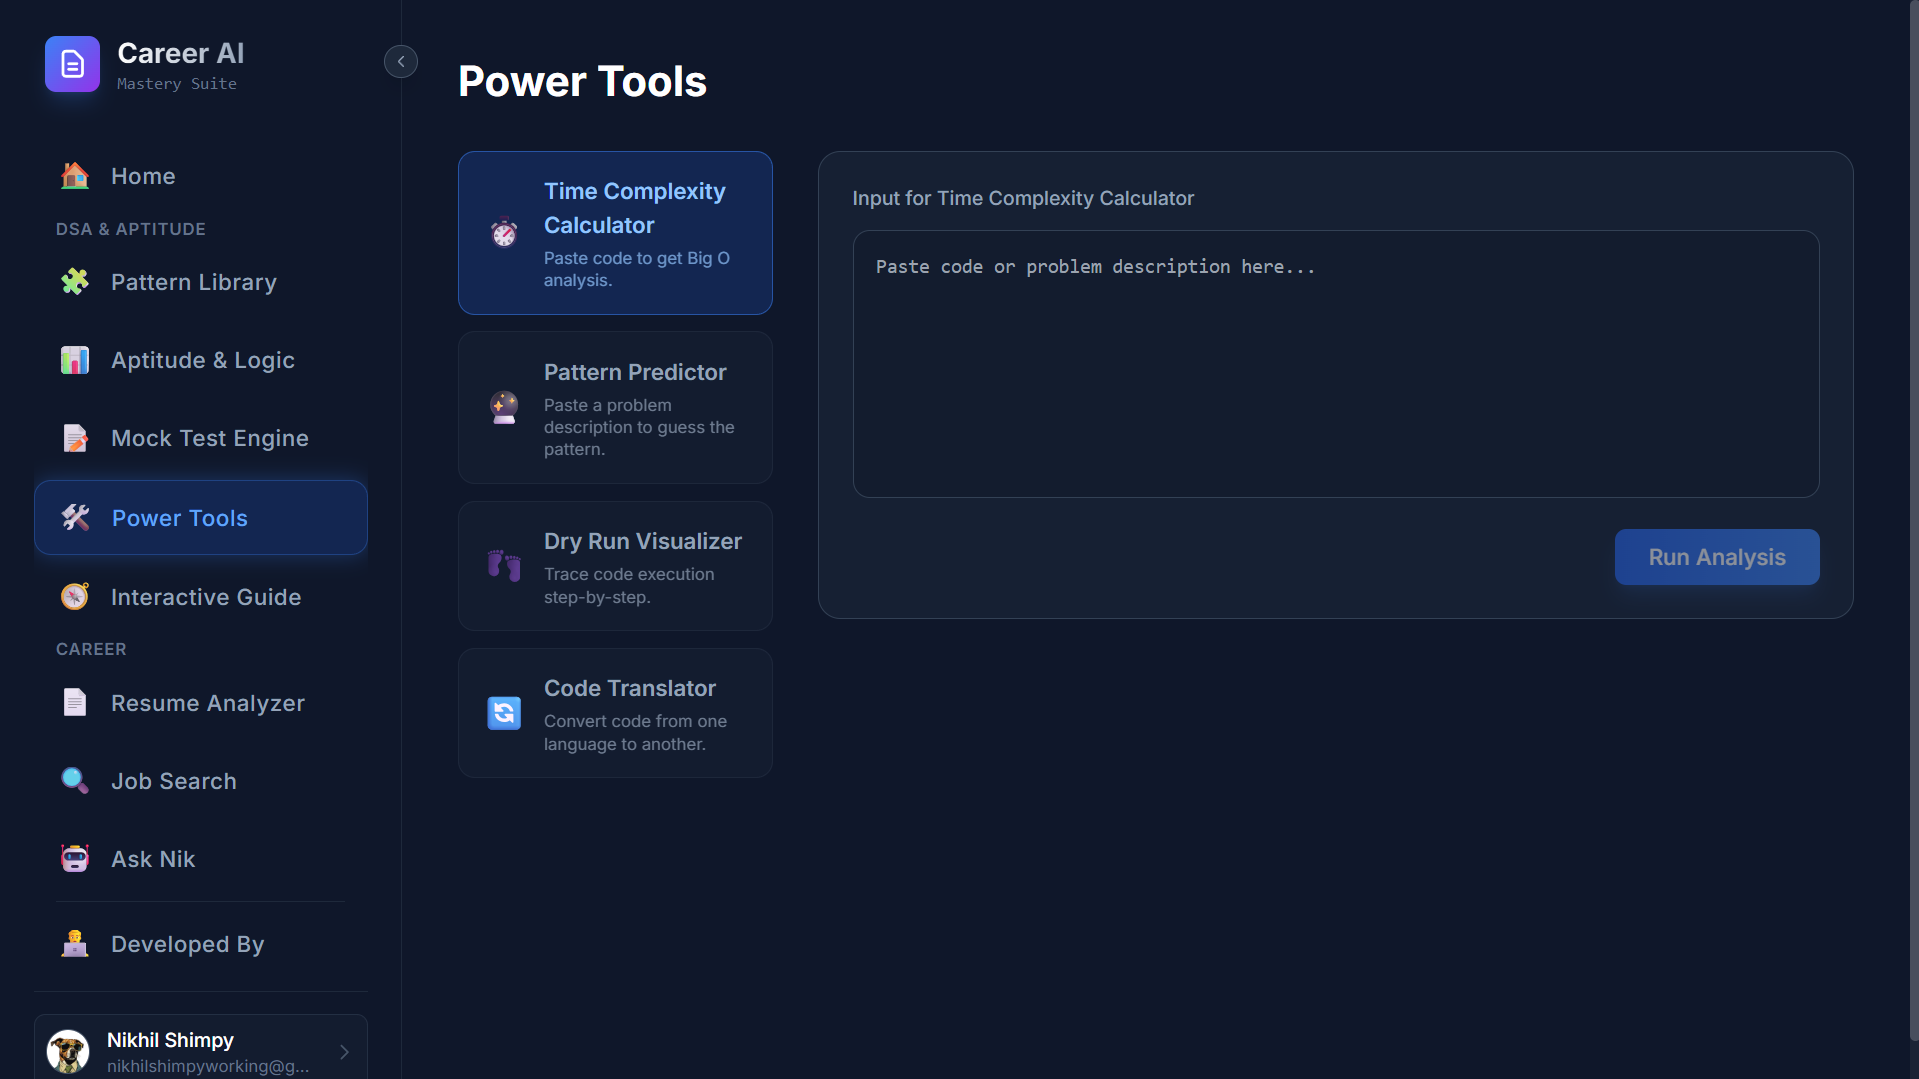
Task: Select the Code Translator tool card
Action: tap(615, 713)
